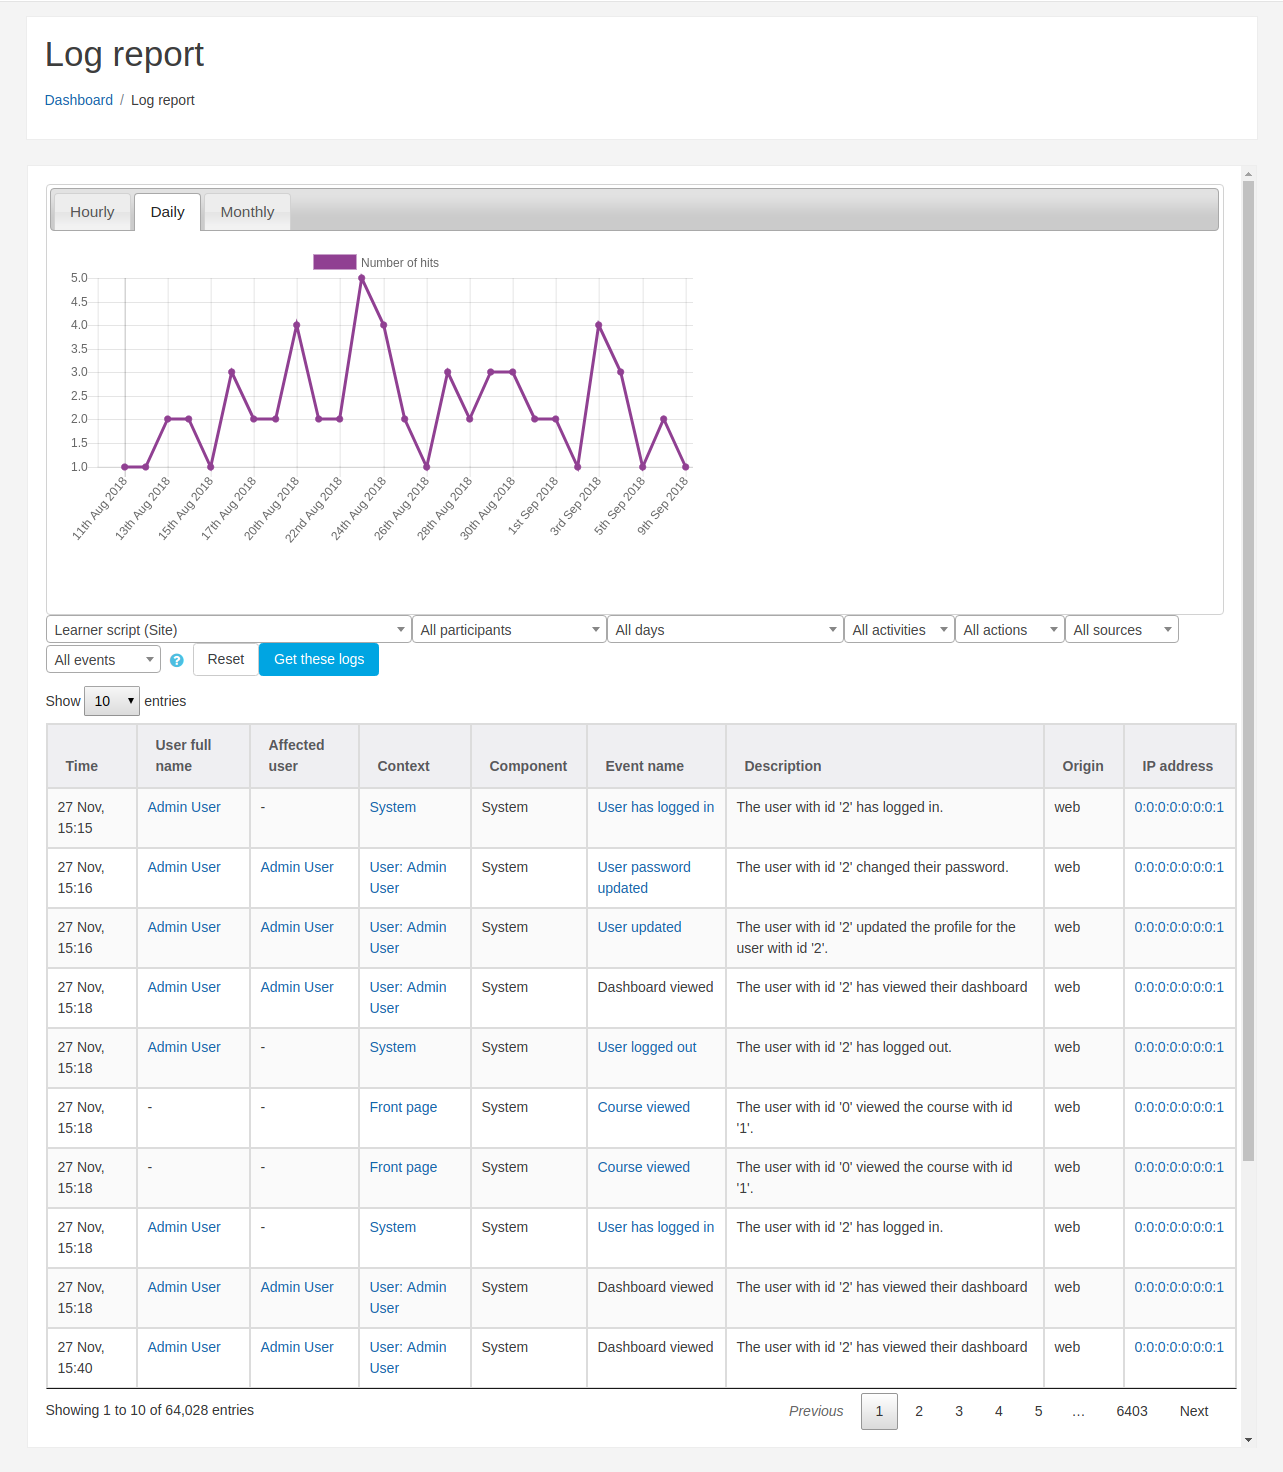
Task: Click the vertical scrollbar down arrow
Action: pyautogui.click(x=1248, y=1440)
